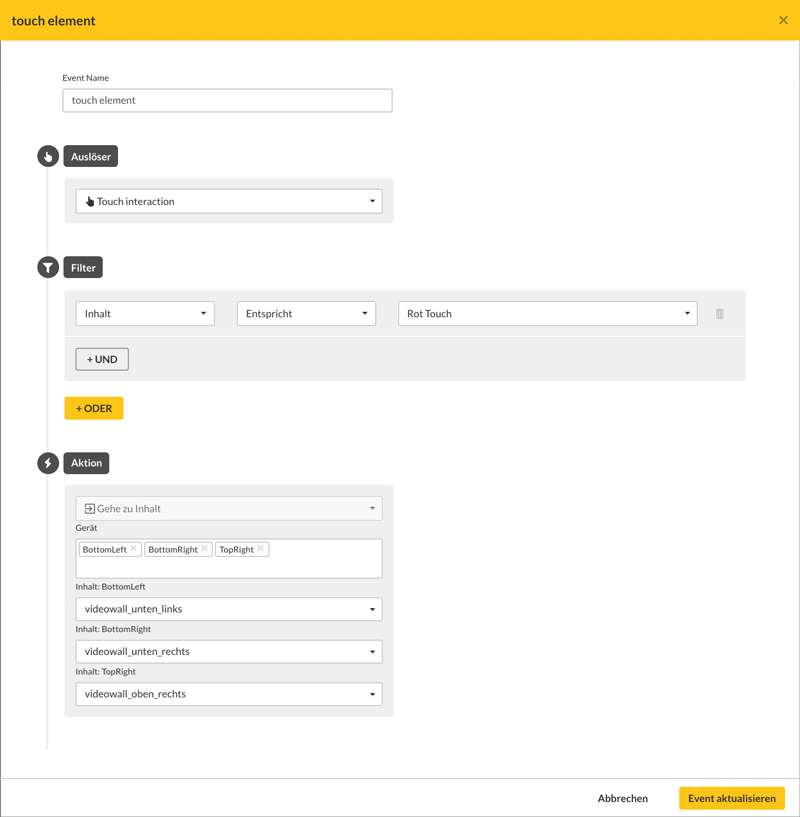Remove BottomRight device tag
This screenshot has height=817, width=800.
tap(204, 548)
